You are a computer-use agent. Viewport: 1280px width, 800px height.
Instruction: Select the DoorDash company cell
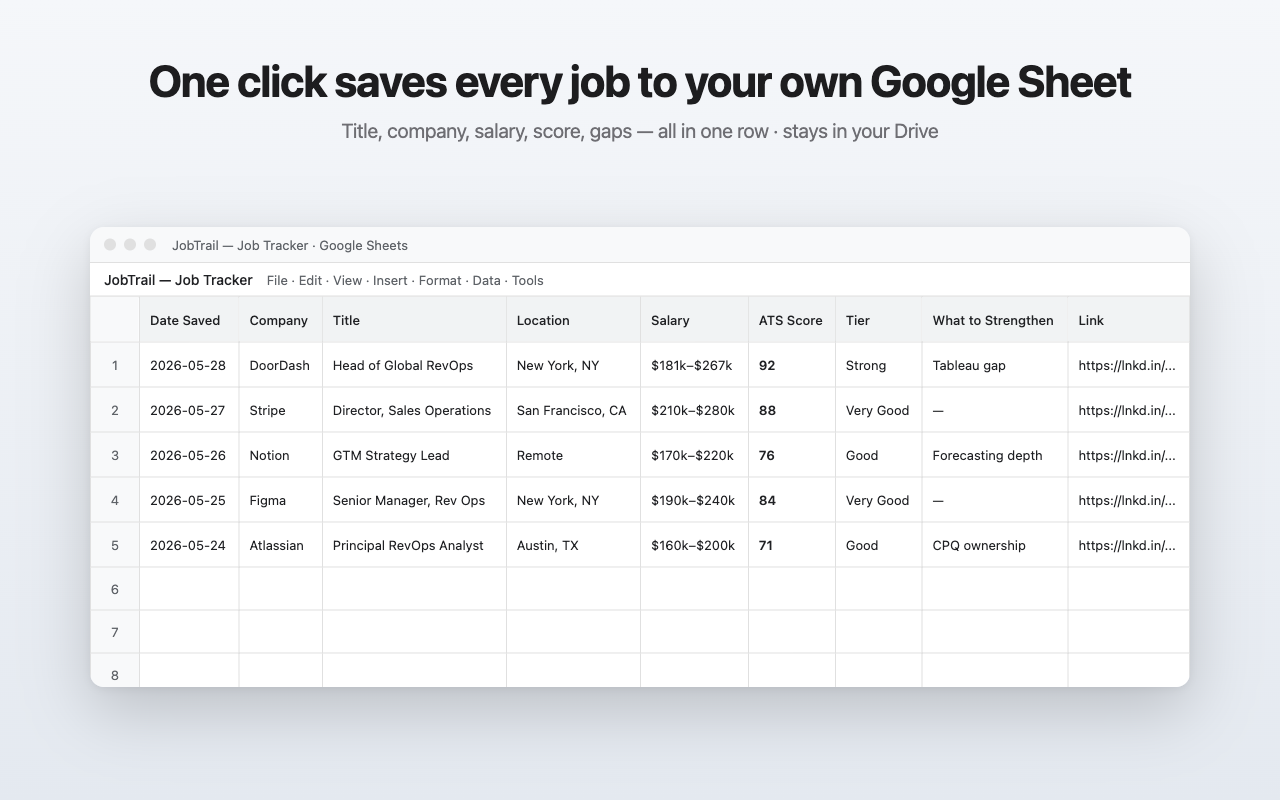click(x=281, y=365)
